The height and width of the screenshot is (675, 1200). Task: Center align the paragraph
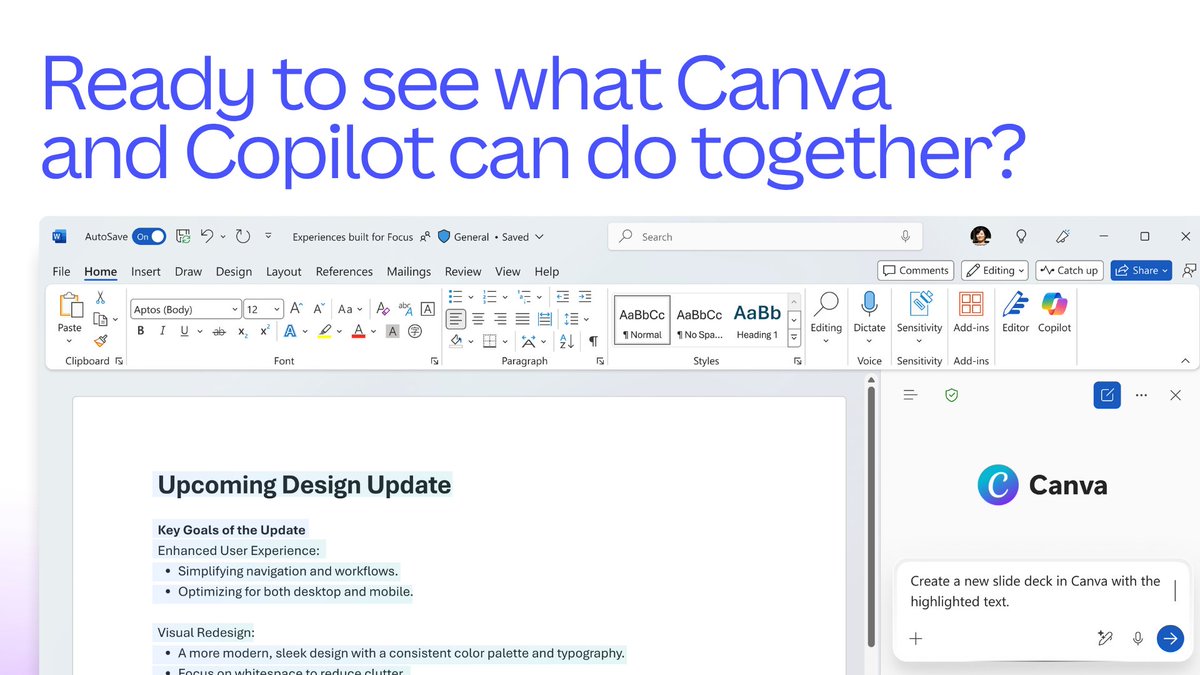pos(478,319)
